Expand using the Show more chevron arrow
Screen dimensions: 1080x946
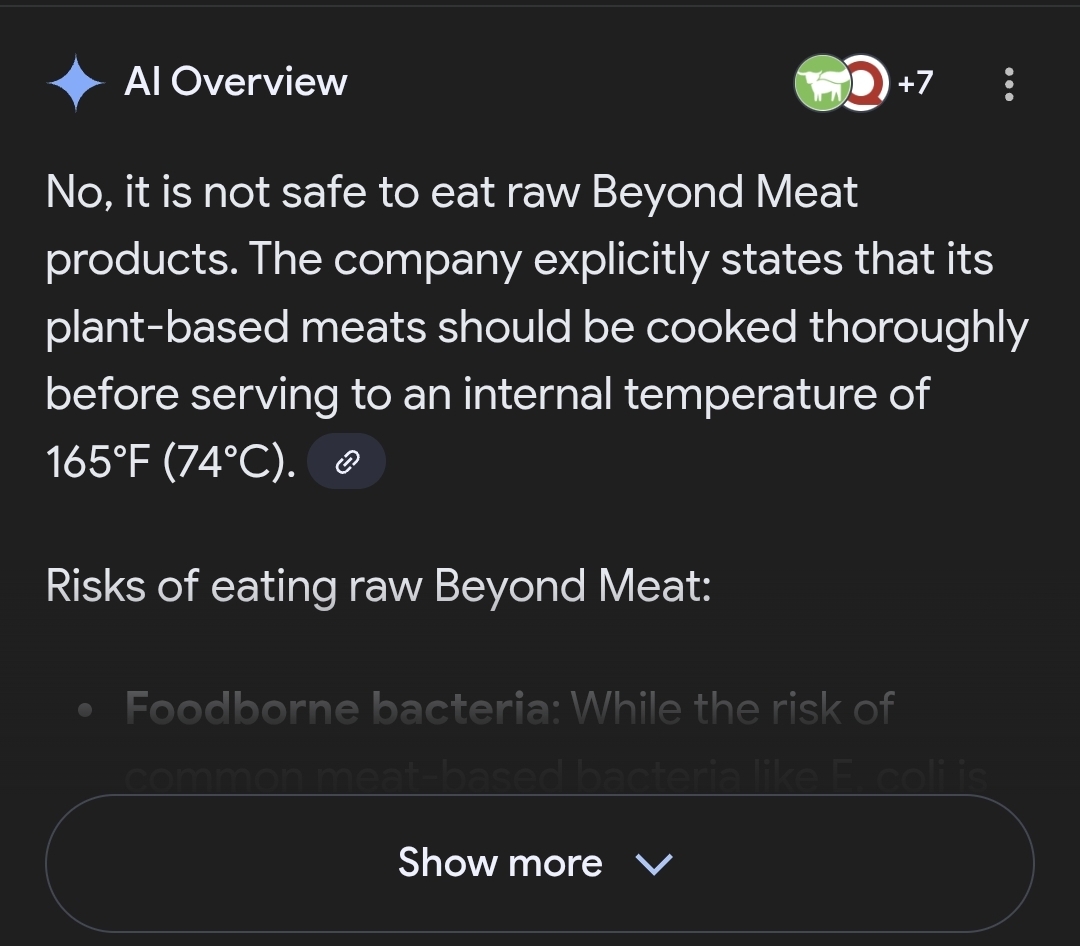(x=654, y=863)
